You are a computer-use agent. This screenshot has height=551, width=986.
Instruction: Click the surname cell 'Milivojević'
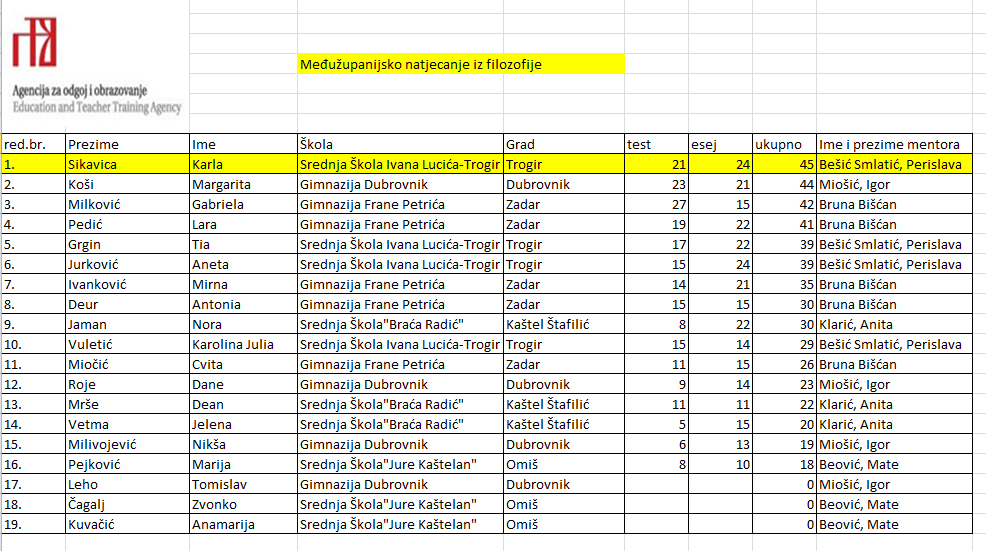pyautogui.click(x=127, y=444)
